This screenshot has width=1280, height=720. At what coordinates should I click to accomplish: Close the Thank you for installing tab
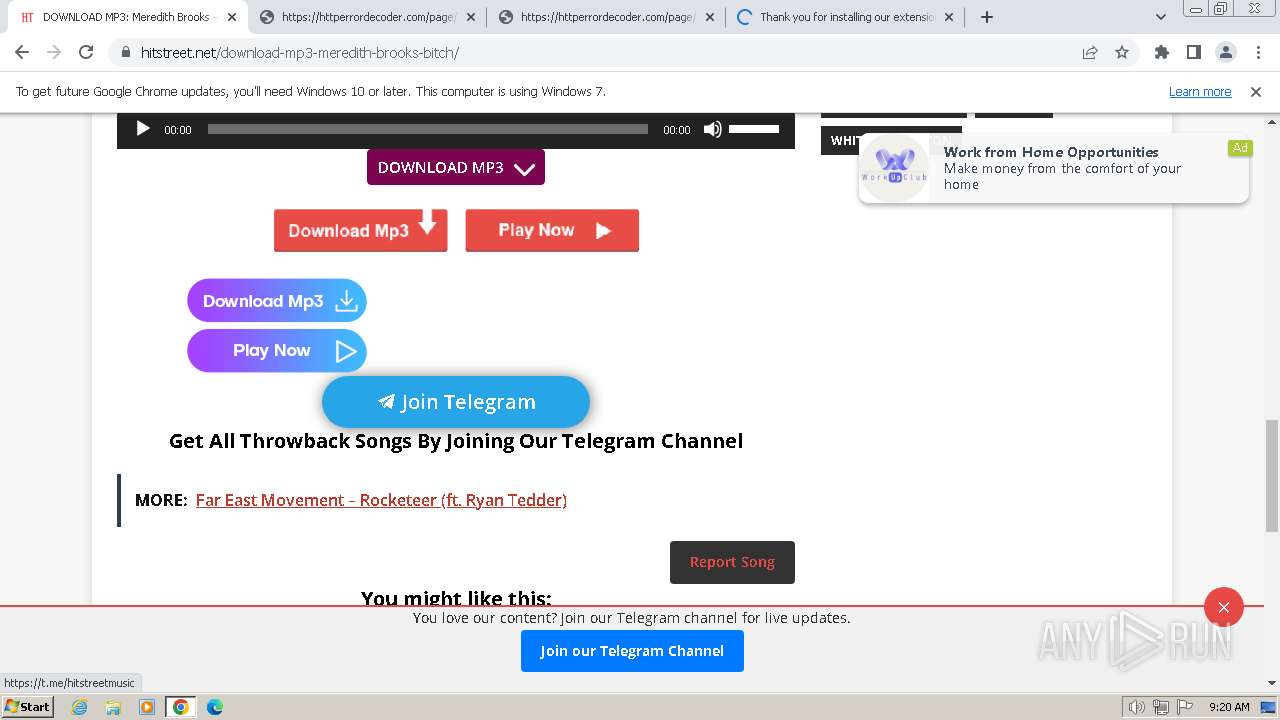coord(949,17)
